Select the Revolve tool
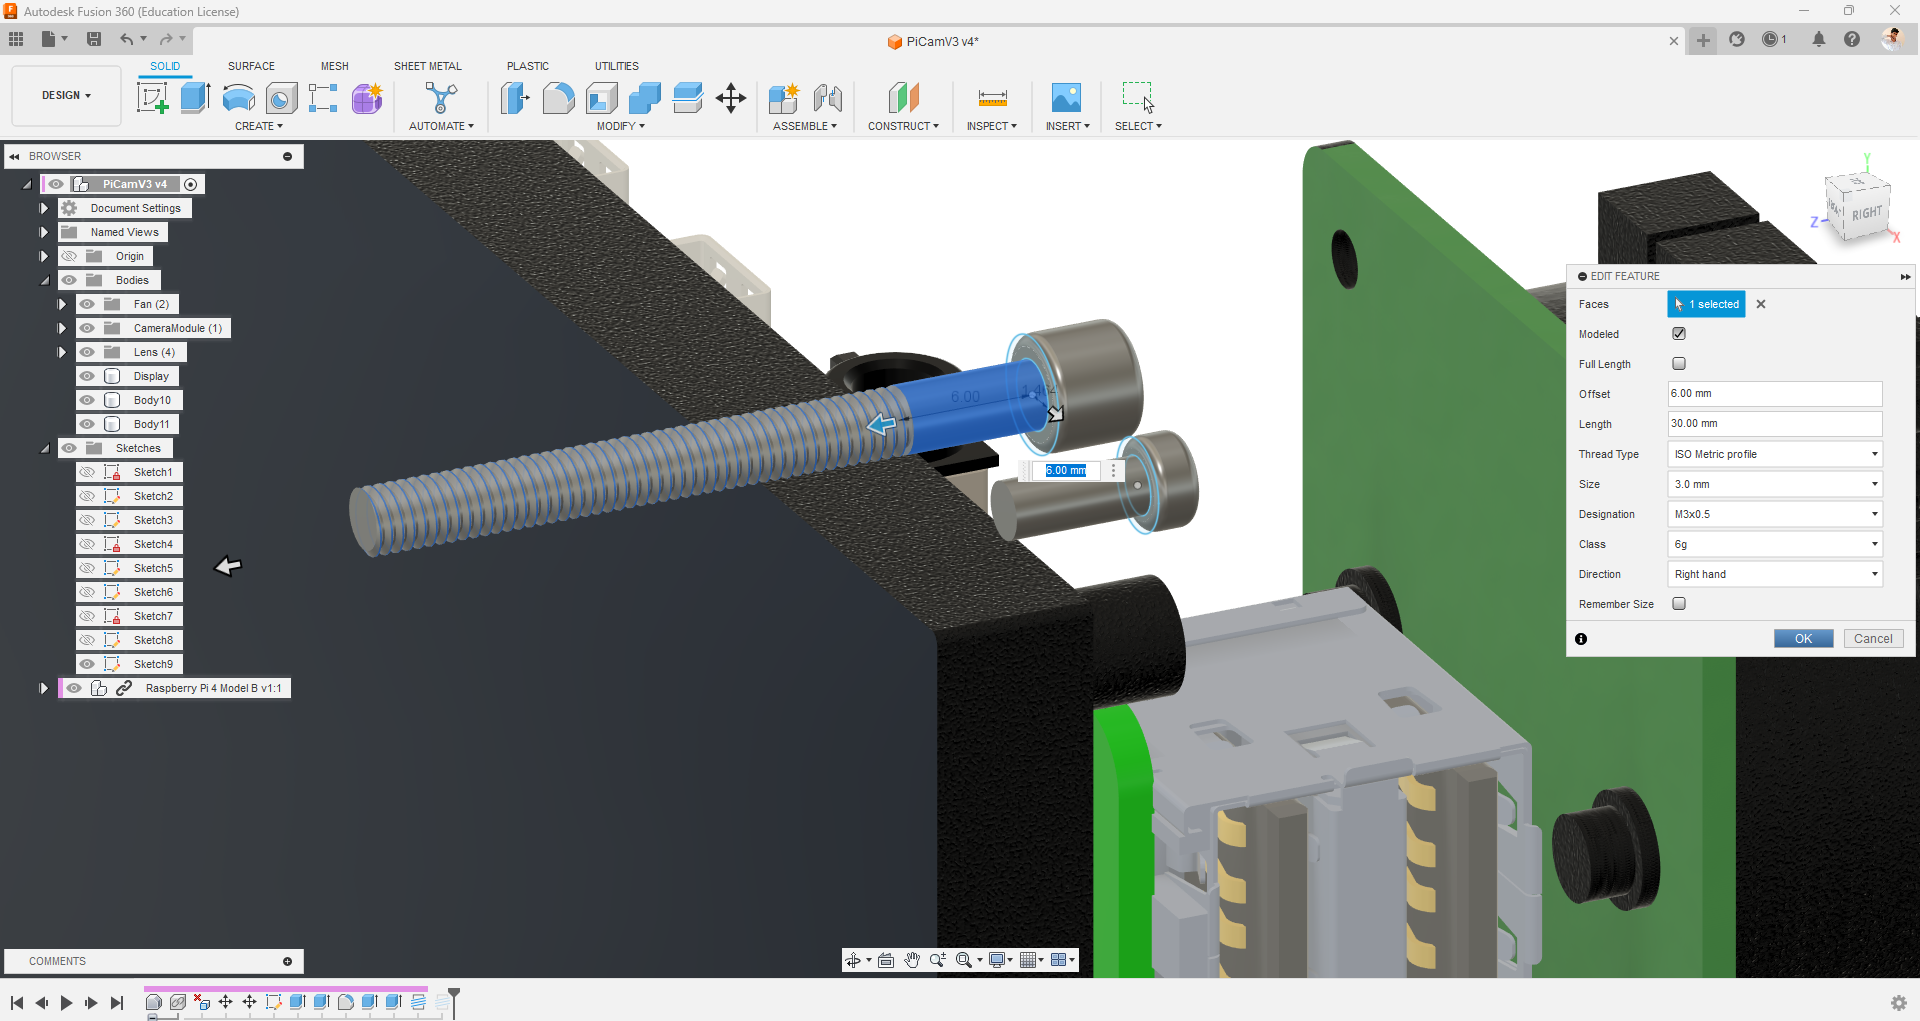1920x1021 pixels. point(238,98)
